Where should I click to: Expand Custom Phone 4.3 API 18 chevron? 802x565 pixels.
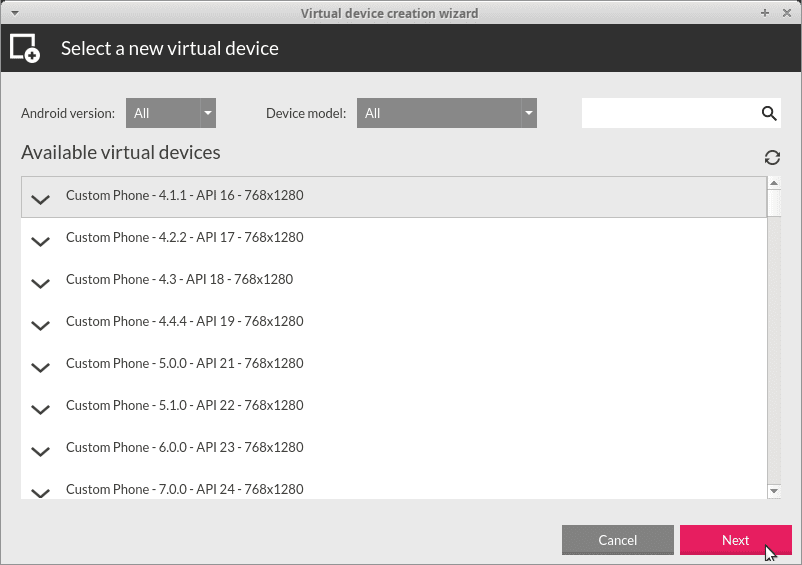40,283
